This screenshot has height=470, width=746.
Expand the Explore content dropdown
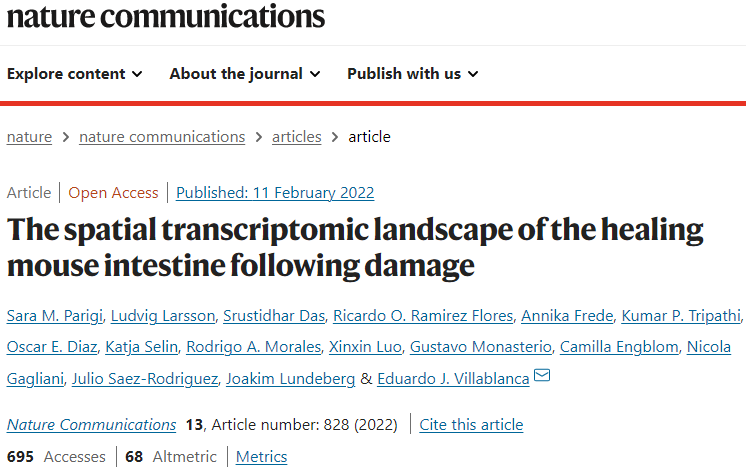coord(75,74)
